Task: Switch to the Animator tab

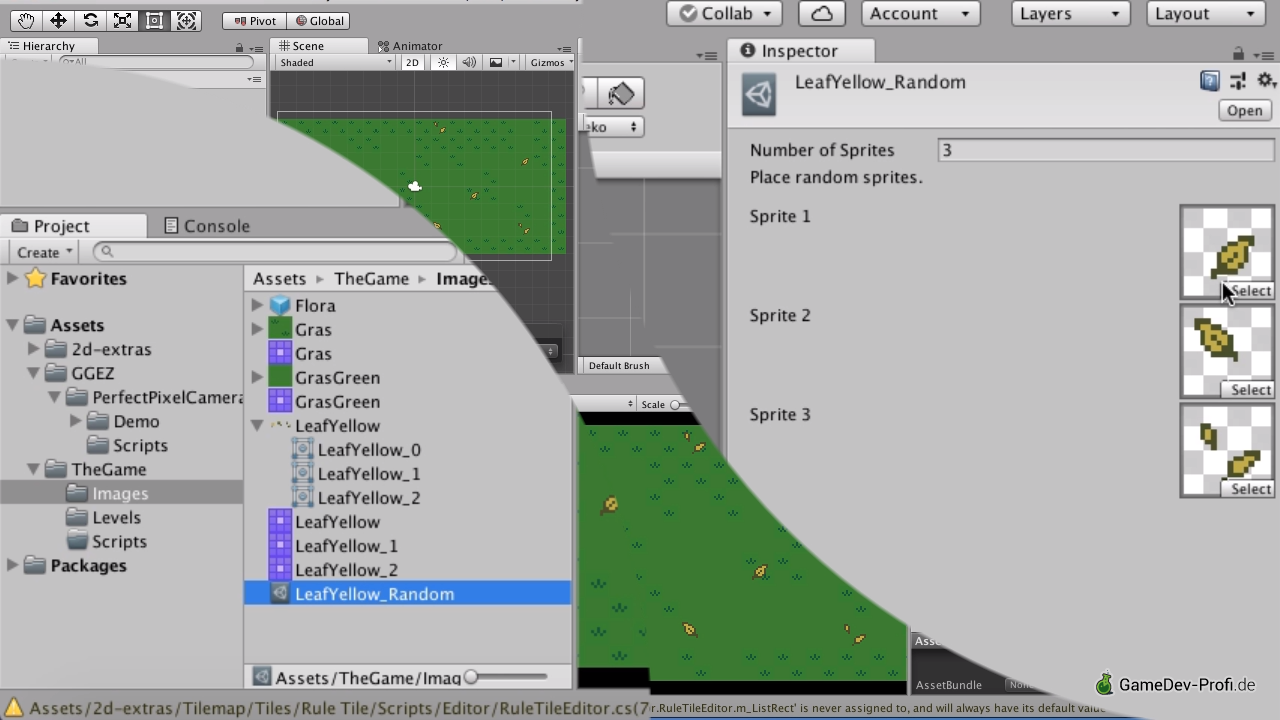Action: click(x=410, y=46)
